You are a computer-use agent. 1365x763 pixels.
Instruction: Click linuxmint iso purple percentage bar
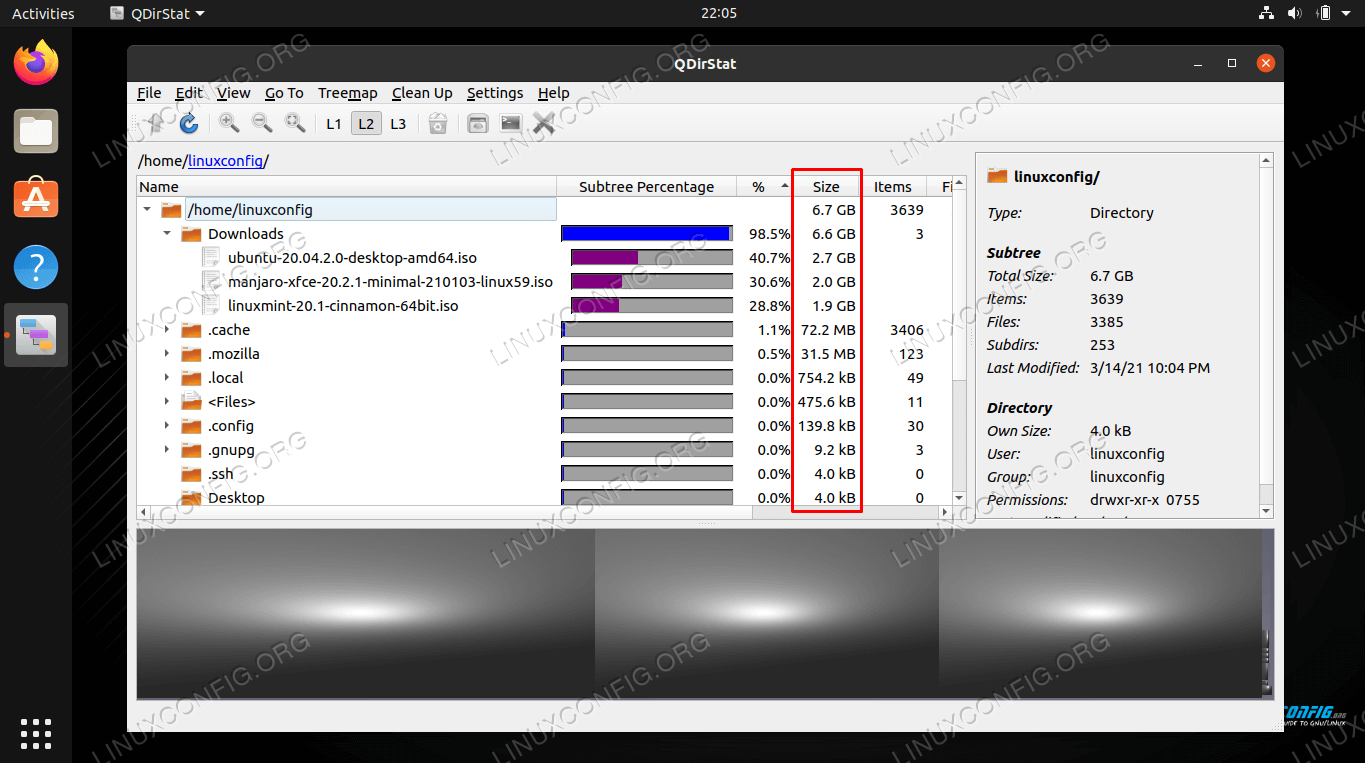click(x=651, y=306)
